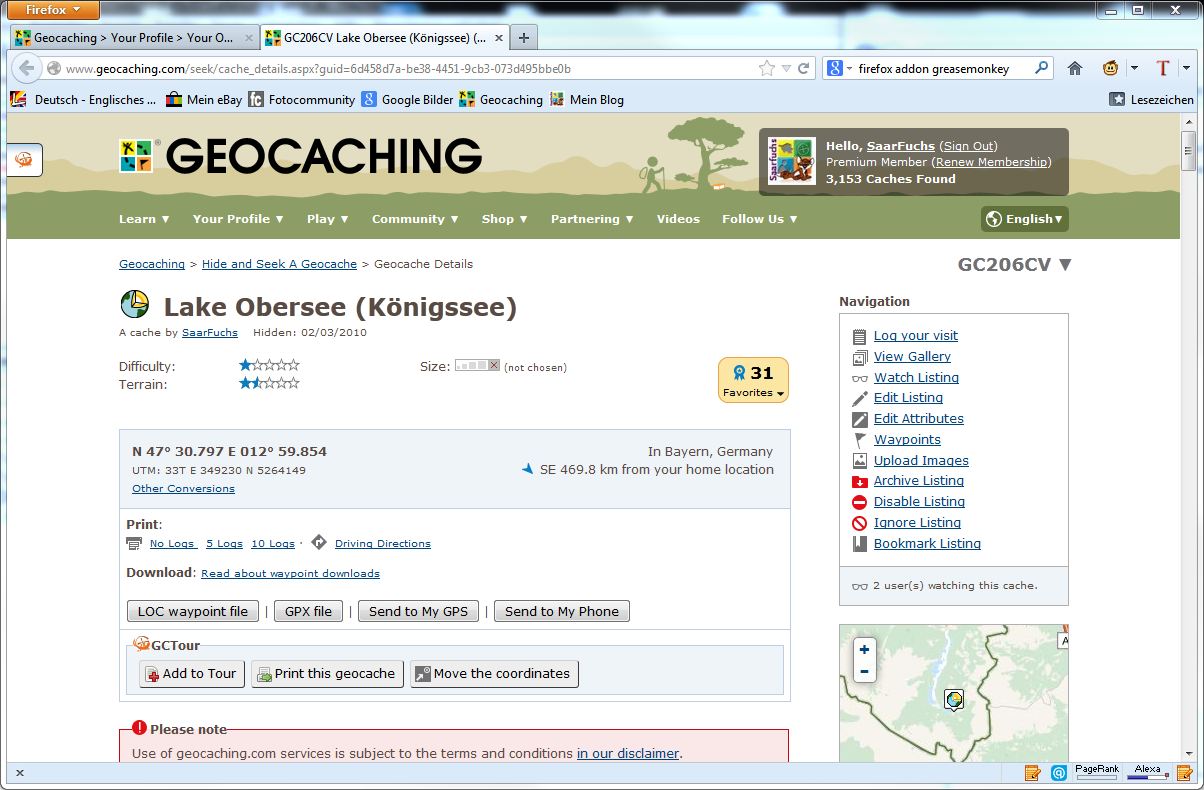Expand the Follow Us menu
This screenshot has height=790, width=1204.
[760, 219]
